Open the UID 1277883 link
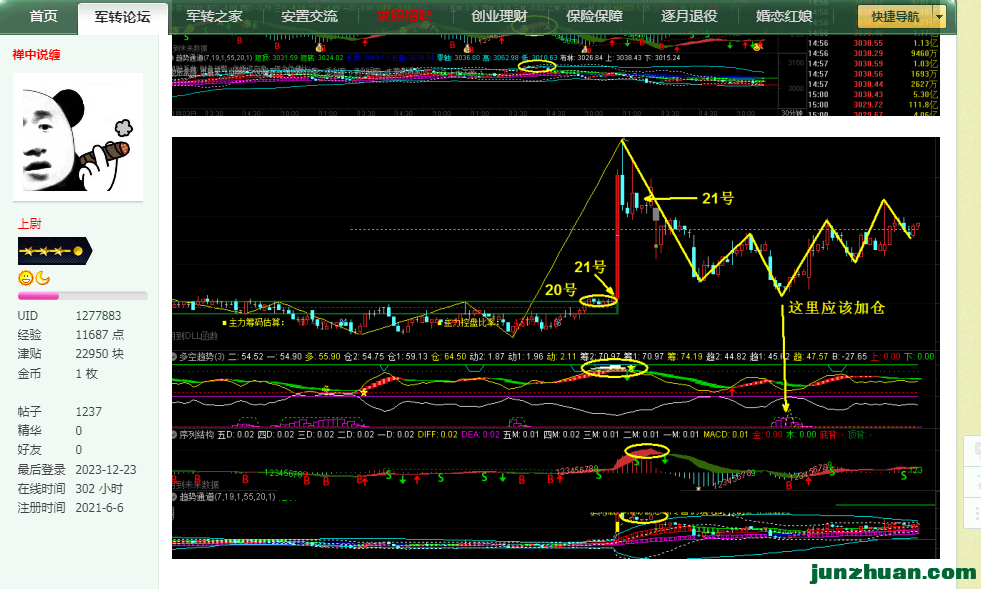The height and width of the screenshot is (589, 981). click(x=98, y=316)
